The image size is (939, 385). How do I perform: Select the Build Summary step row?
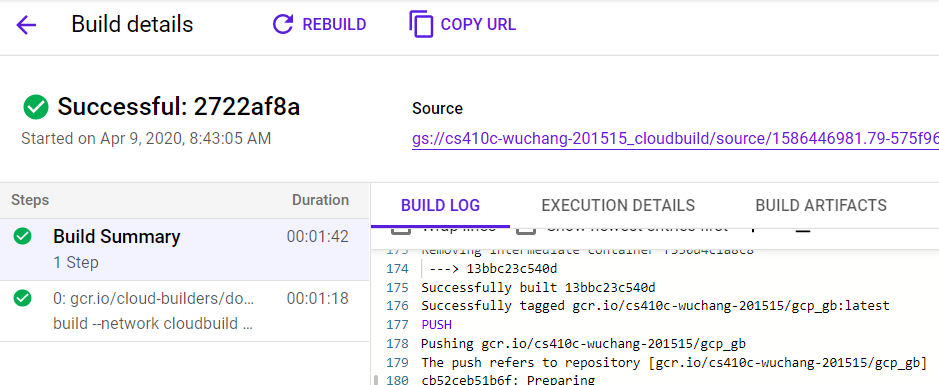coord(184,249)
